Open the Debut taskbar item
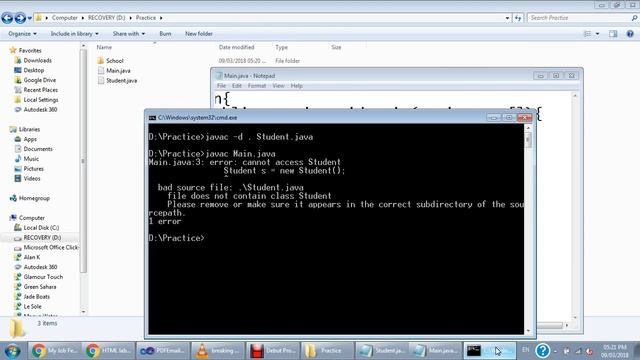This screenshot has height=360, width=640. coord(272,351)
